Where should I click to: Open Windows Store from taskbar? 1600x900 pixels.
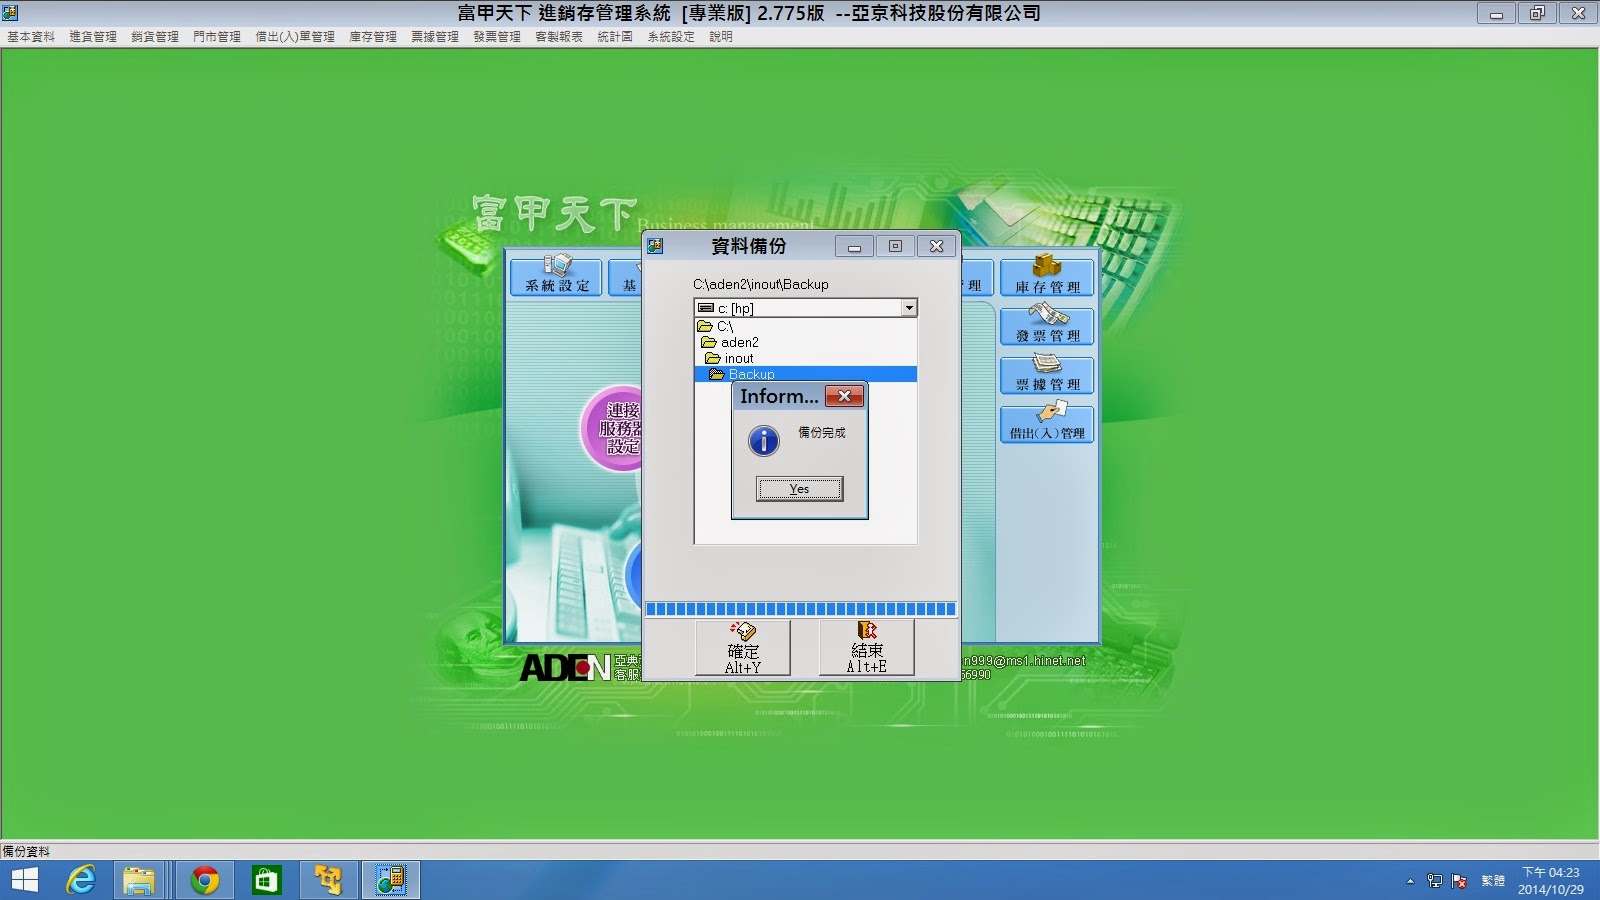266,880
